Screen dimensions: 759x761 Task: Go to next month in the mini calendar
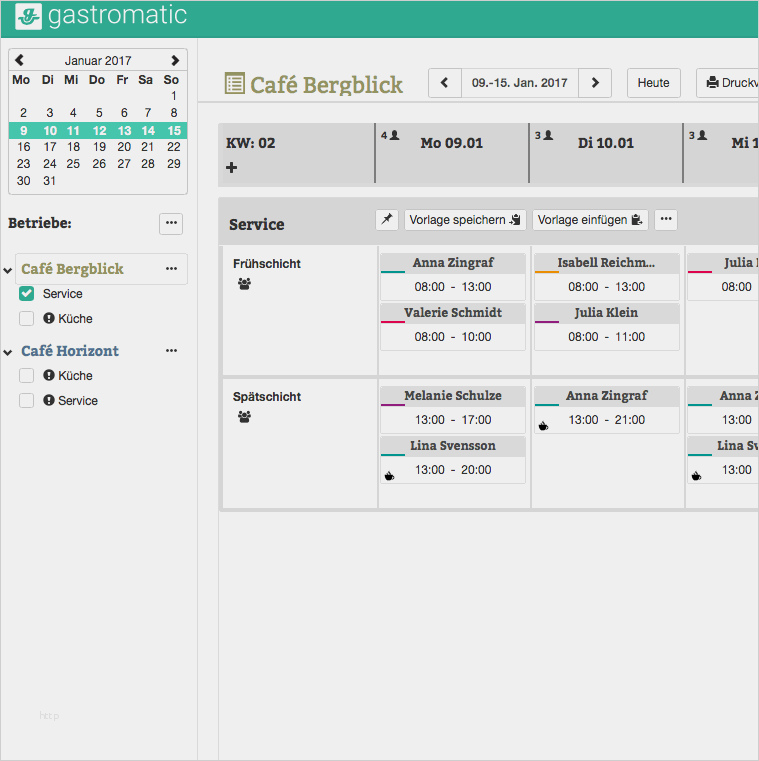(175, 60)
